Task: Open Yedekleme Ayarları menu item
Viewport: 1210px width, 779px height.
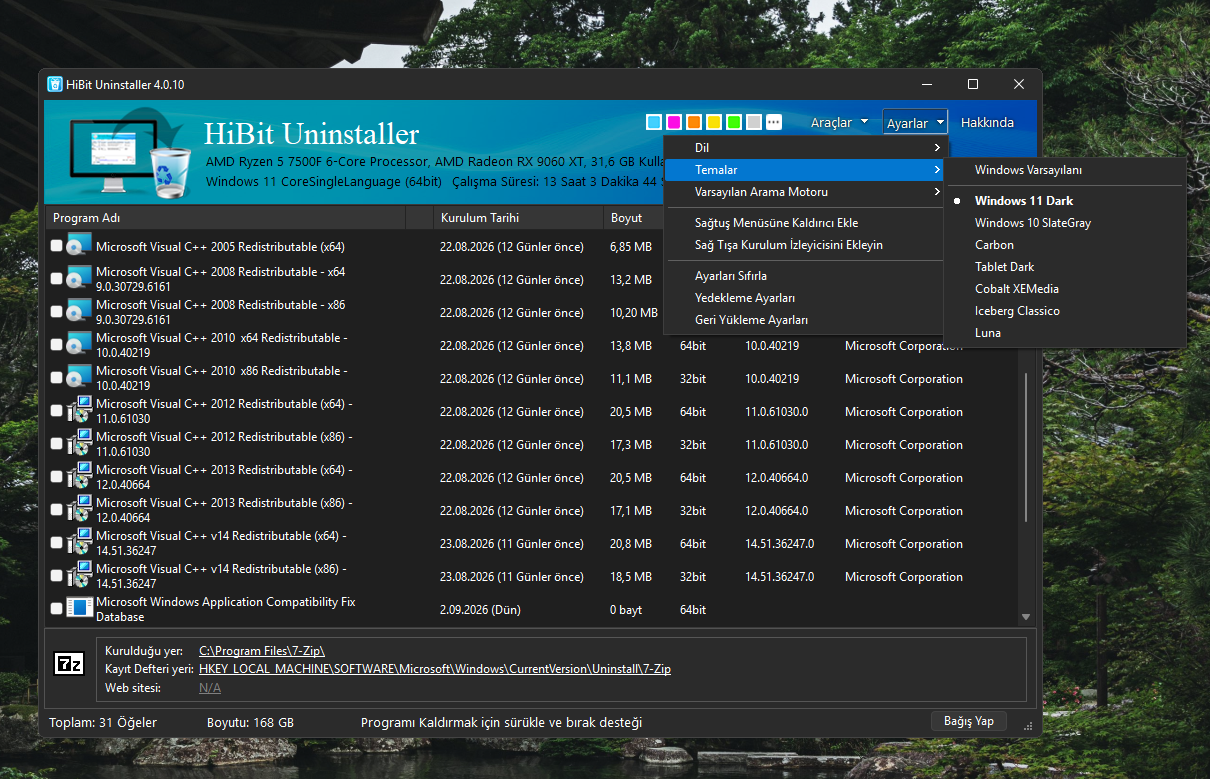Action: pos(803,298)
